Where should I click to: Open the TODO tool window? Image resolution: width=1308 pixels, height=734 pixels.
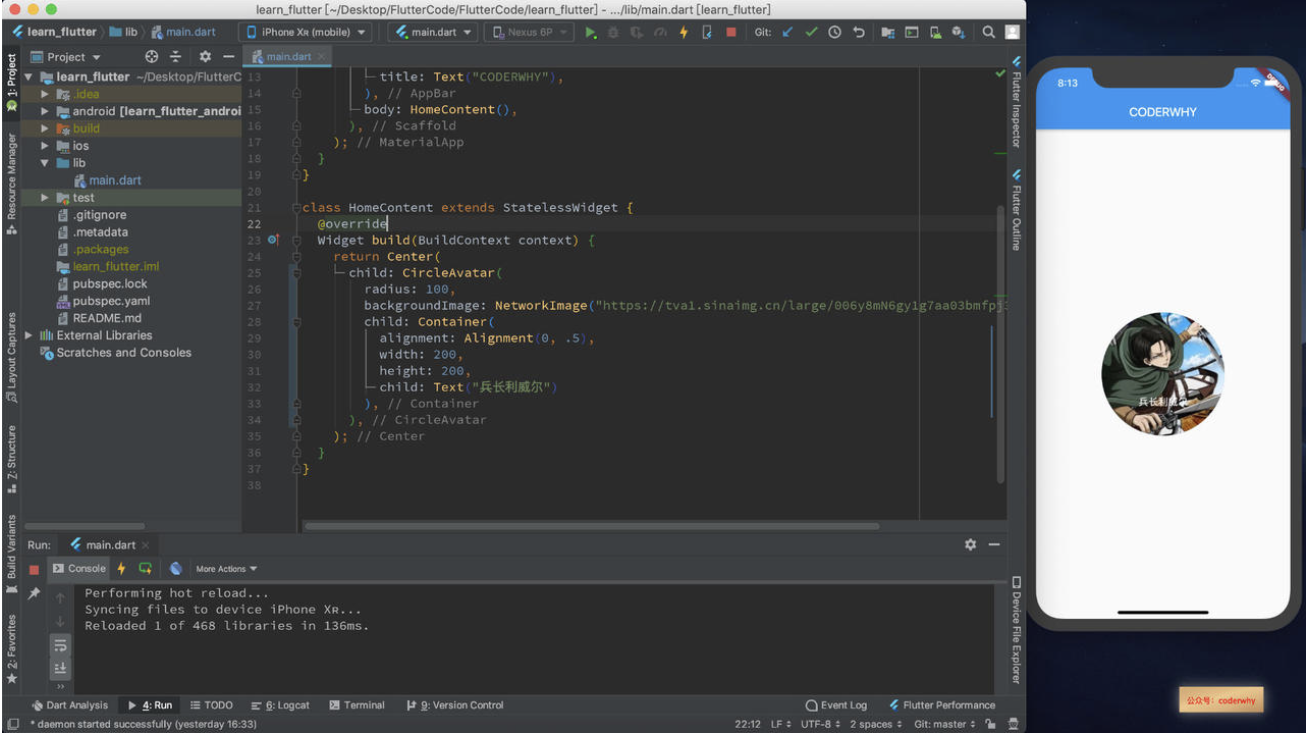pos(211,705)
